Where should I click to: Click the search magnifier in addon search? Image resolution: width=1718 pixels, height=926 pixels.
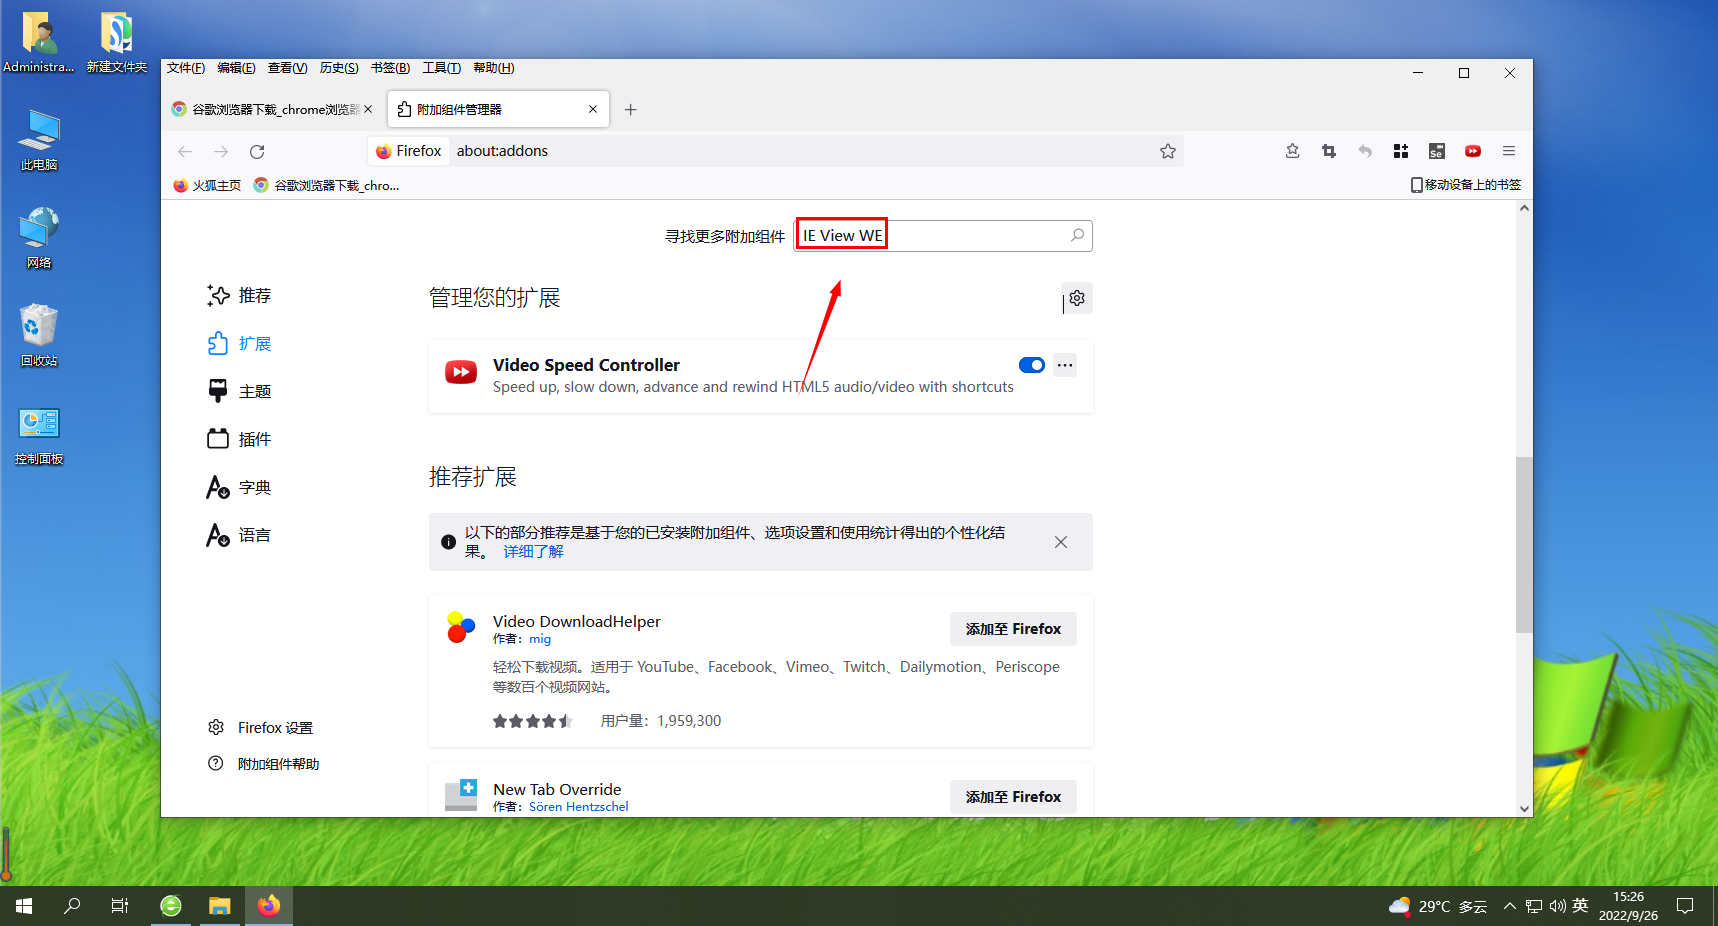pos(1077,235)
